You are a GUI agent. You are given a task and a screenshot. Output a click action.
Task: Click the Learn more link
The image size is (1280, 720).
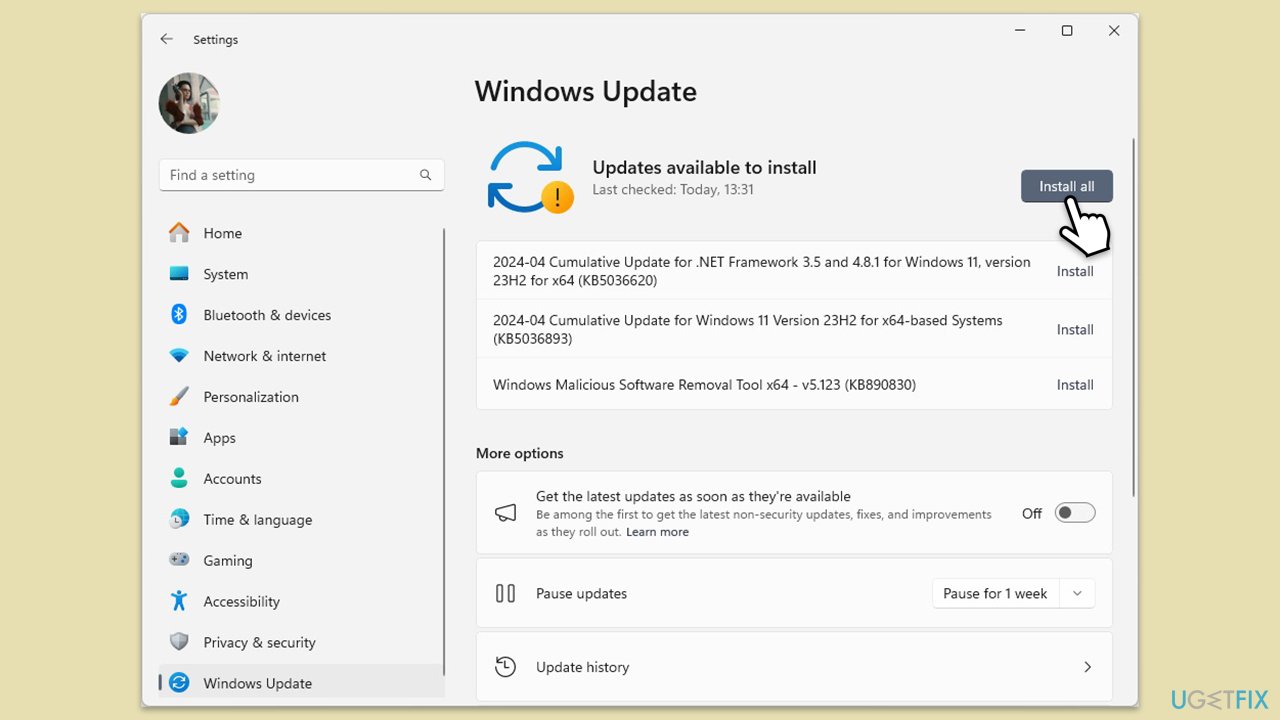(657, 531)
